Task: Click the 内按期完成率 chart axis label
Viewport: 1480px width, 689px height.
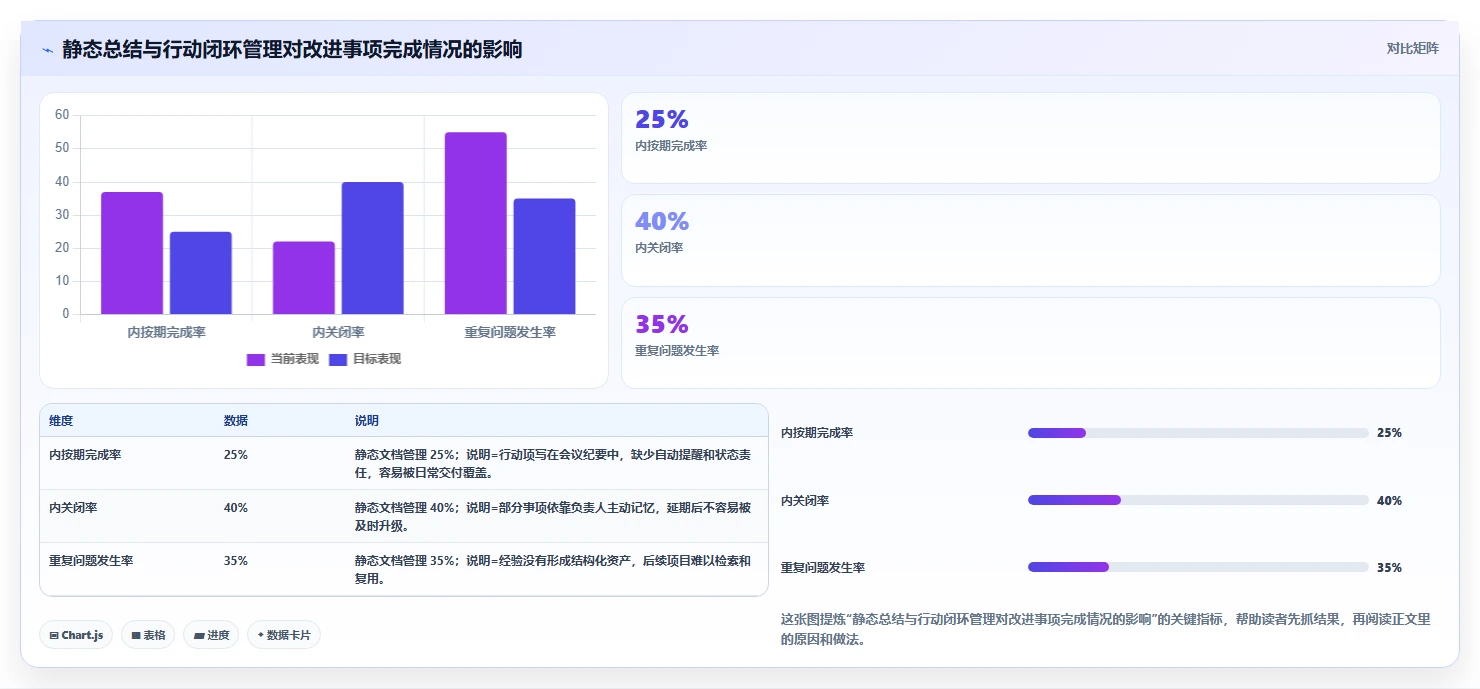Action: click(166, 332)
